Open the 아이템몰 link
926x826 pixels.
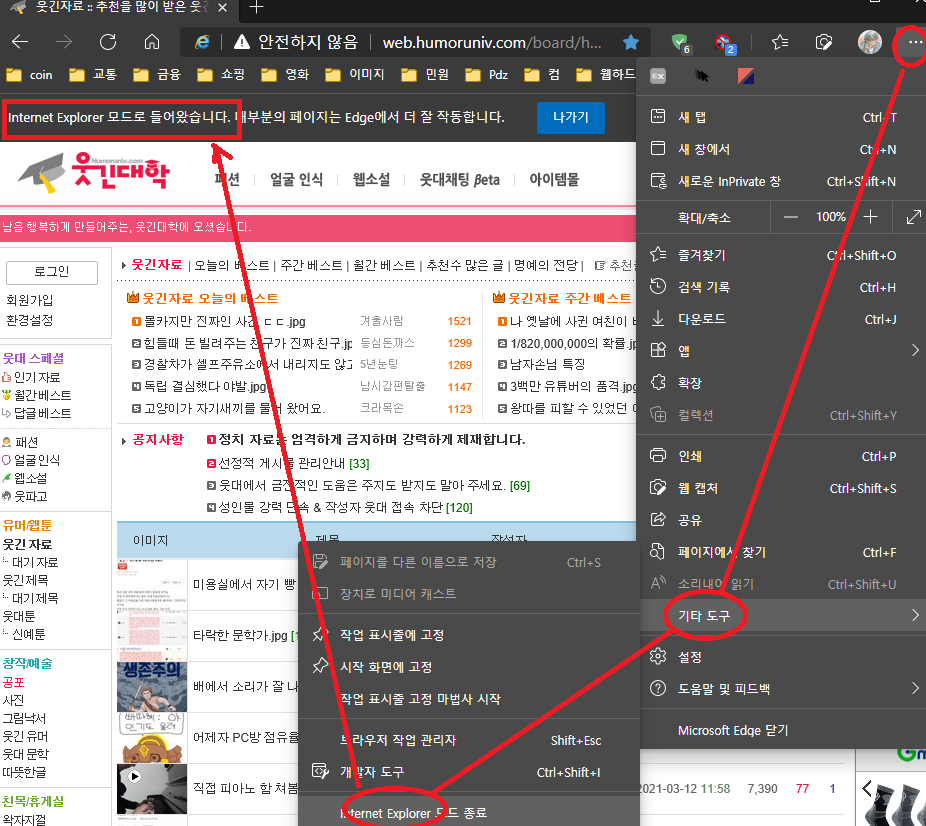point(554,179)
